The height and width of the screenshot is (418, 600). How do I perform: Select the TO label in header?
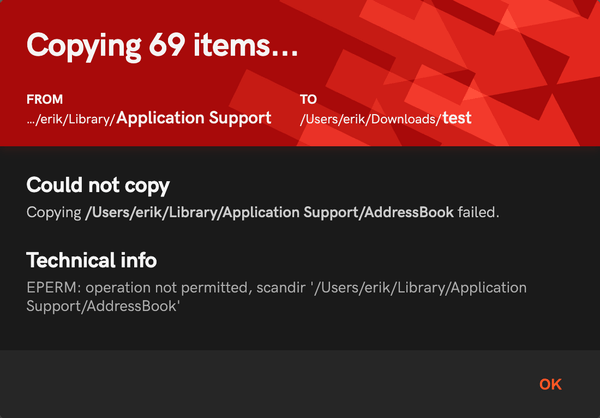pos(308,100)
